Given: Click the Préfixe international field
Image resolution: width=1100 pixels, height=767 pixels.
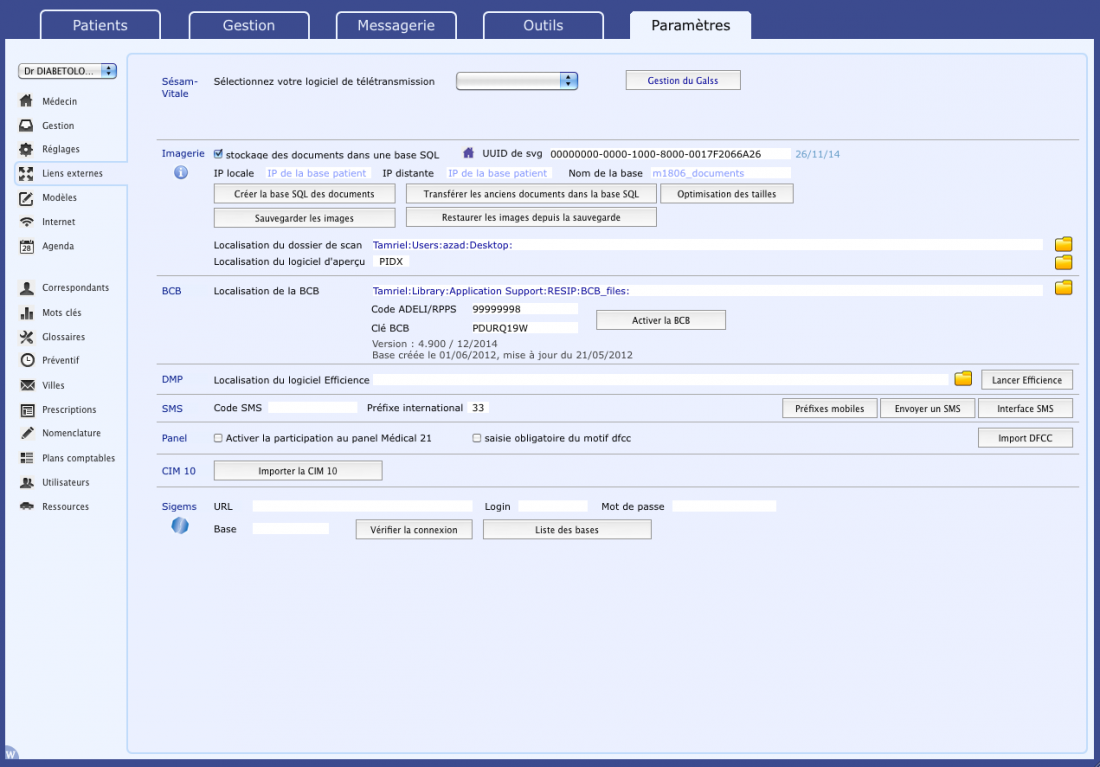Looking at the screenshot, I should (478, 408).
